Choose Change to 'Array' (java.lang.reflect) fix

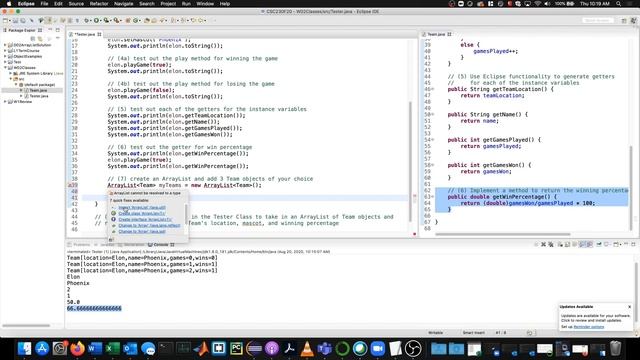pos(149,225)
